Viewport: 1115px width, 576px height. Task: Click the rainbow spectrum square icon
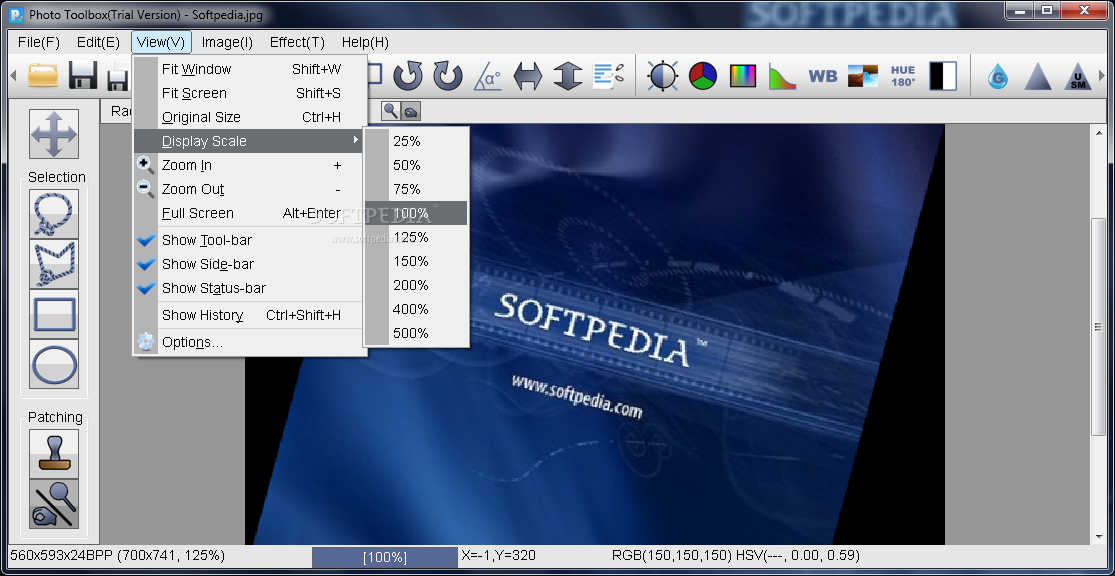pyautogui.click(x=742, y=75)
